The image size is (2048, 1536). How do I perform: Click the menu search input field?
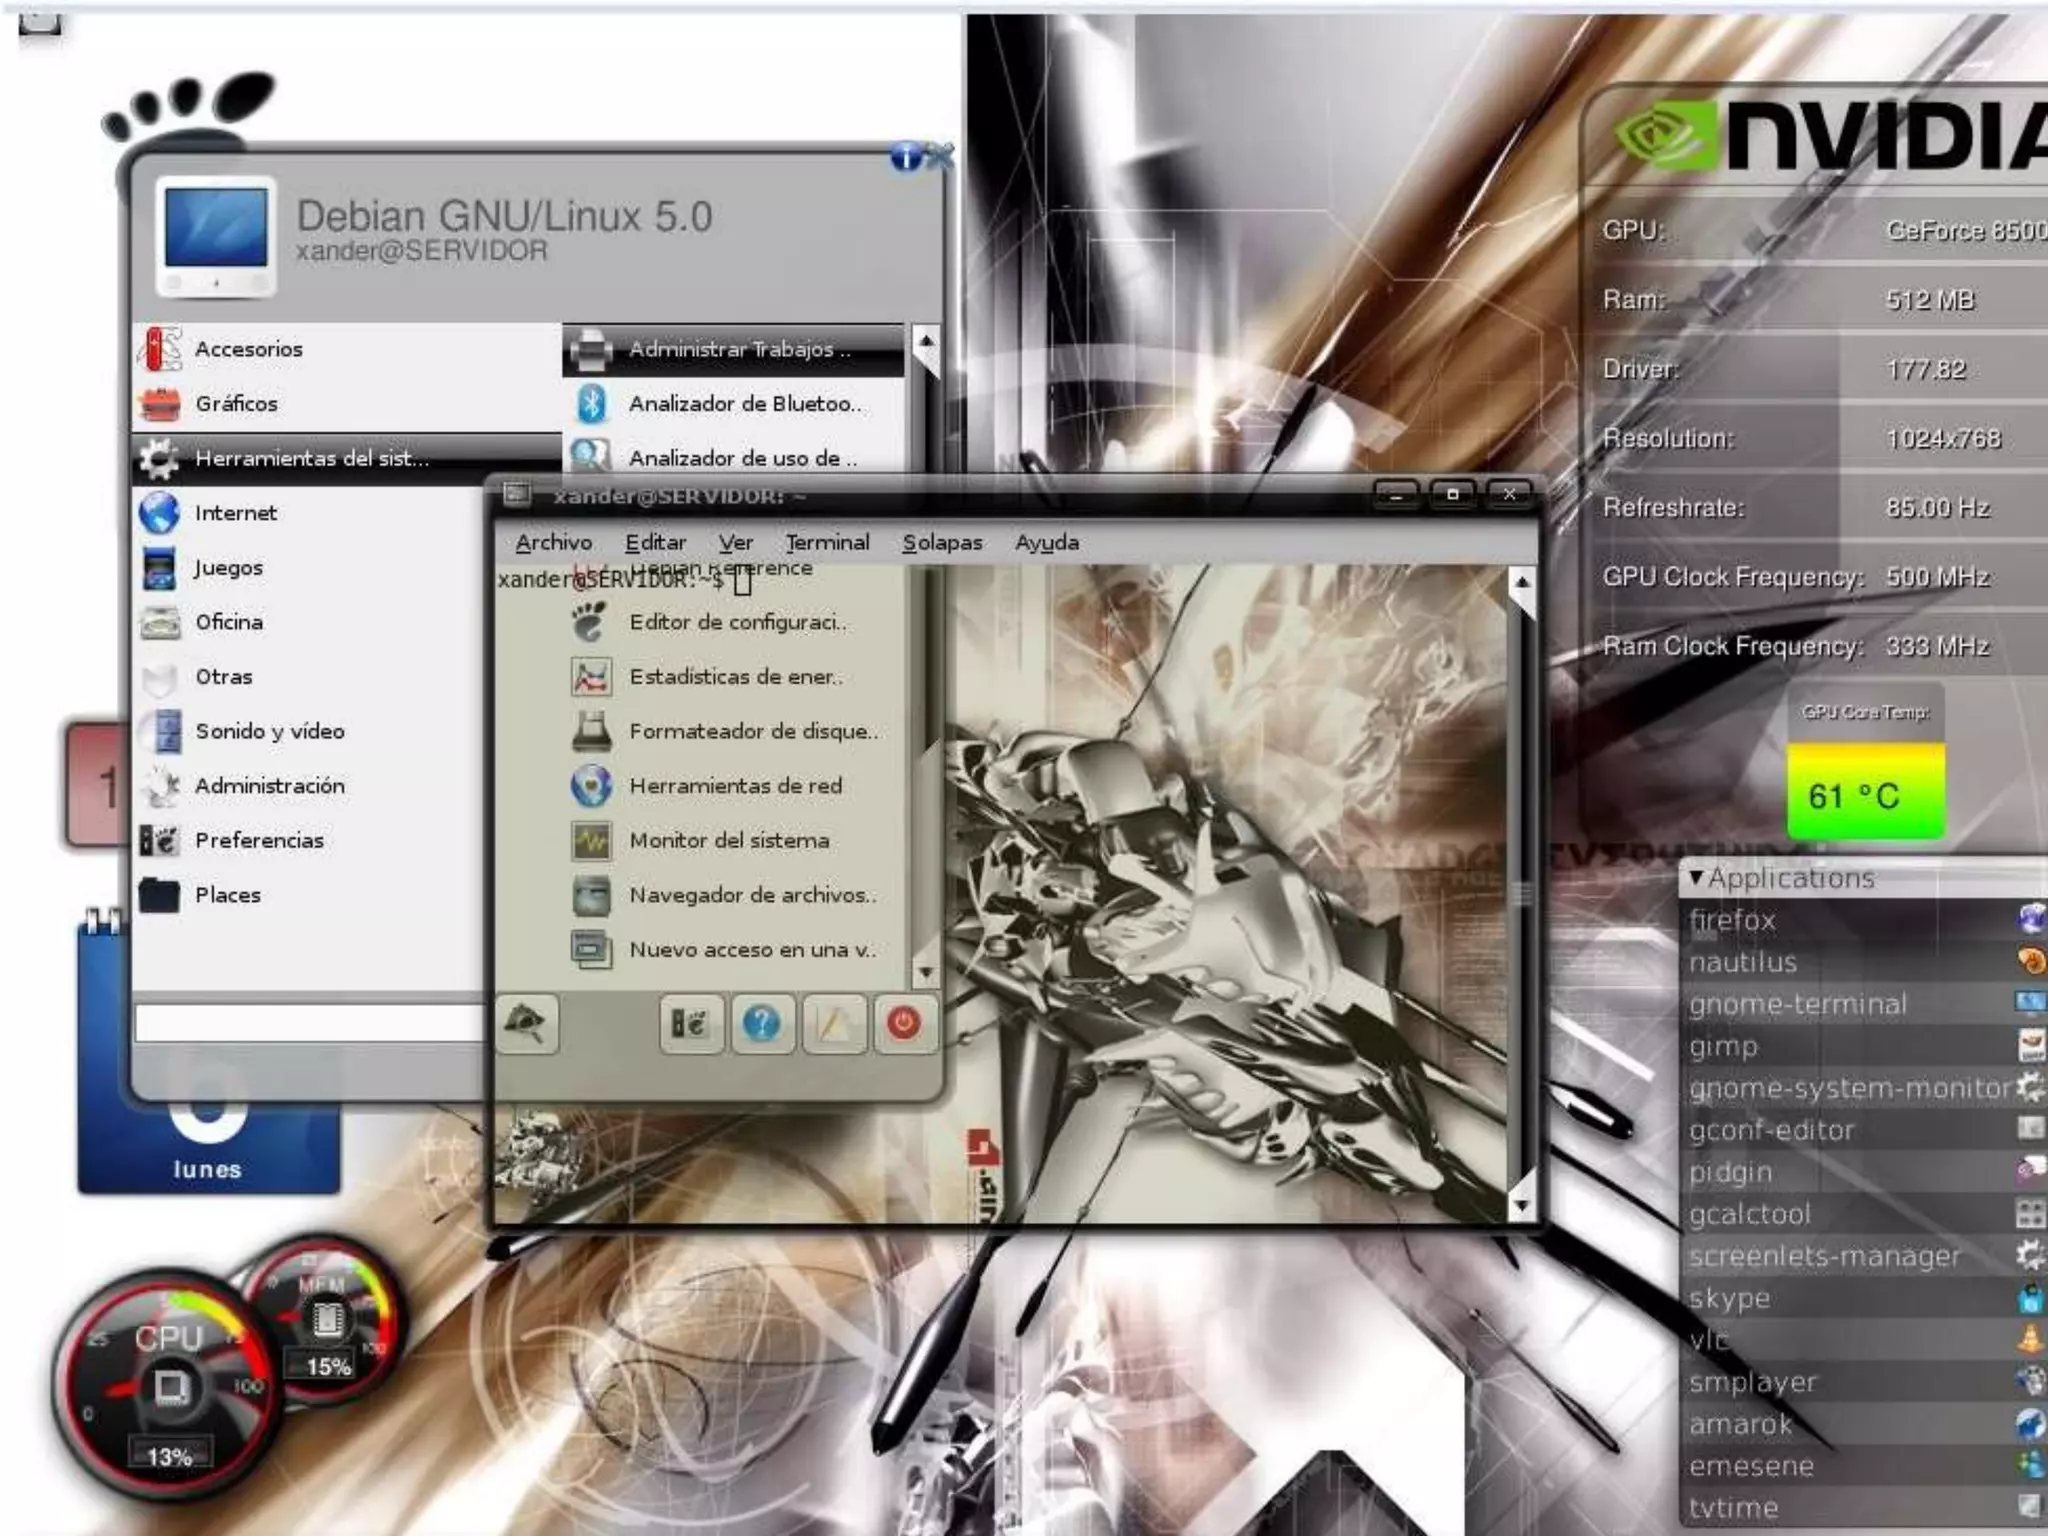point(310,1023)
